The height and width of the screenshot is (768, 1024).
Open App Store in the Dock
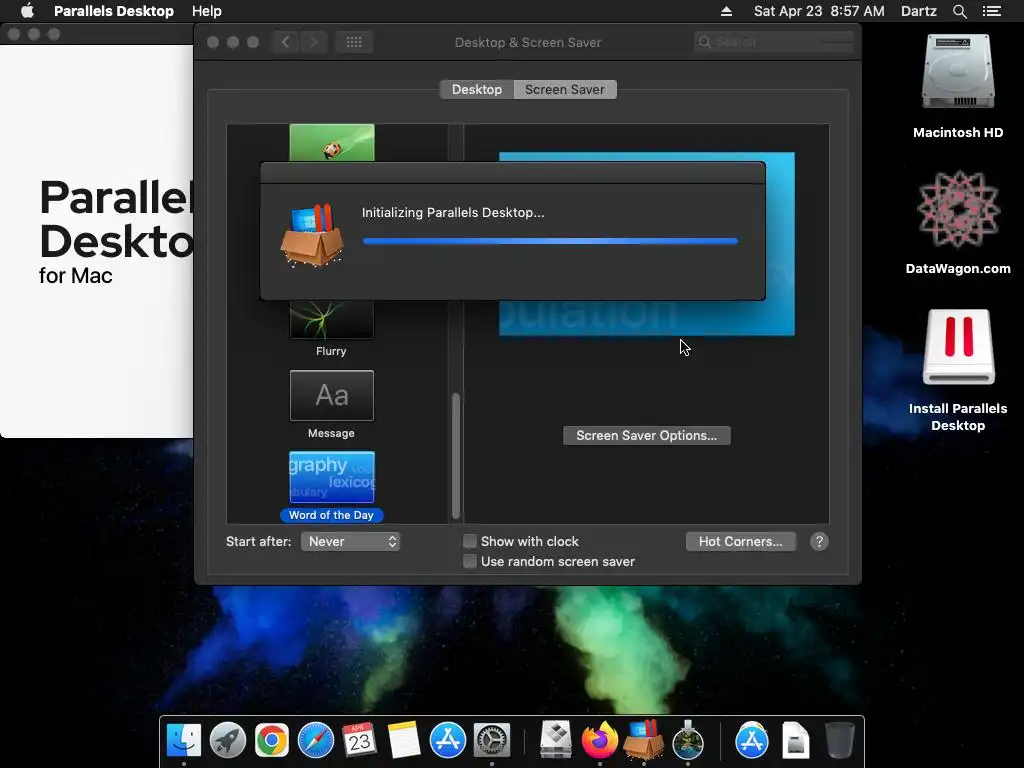click(x=447, y=741)
